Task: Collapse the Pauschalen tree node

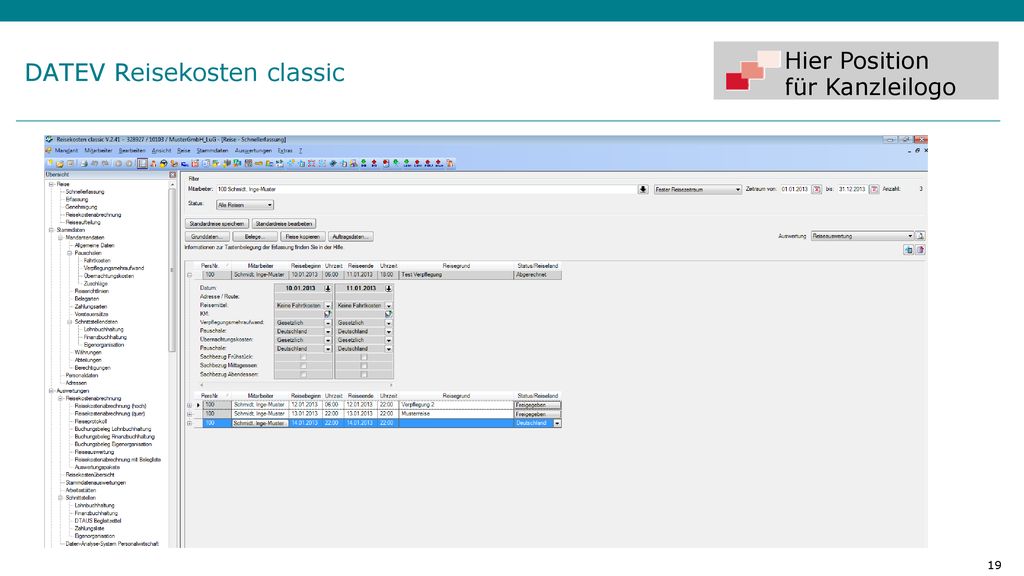Action: [69, 253]
